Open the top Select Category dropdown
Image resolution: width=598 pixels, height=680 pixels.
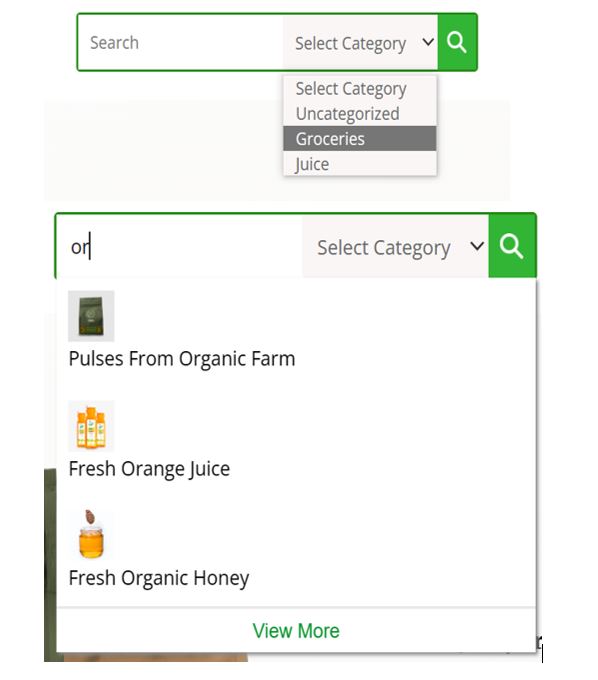tap(360, 43)
